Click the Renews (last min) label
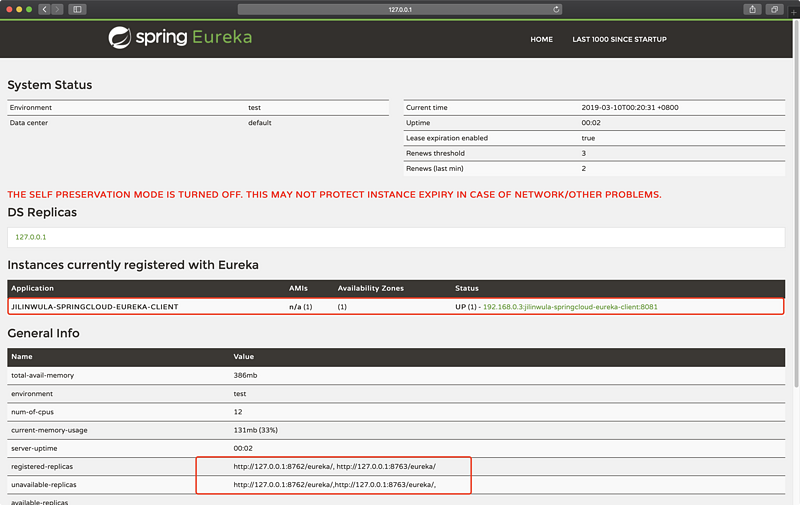Screen dimensions: 800x505 pyautogui.click(x=435, y=169)
